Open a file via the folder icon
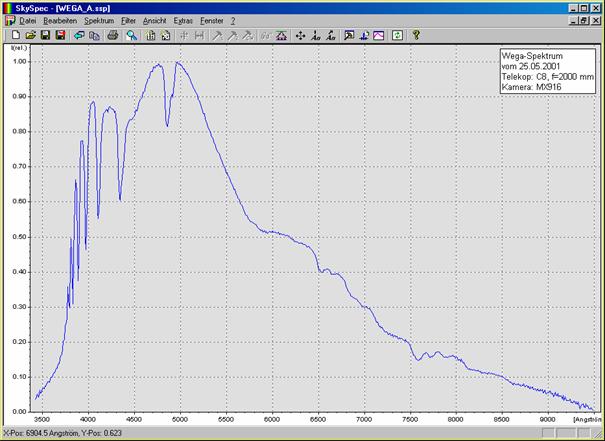The width and height of the screenshot is (605, 441). coord(30,35)
